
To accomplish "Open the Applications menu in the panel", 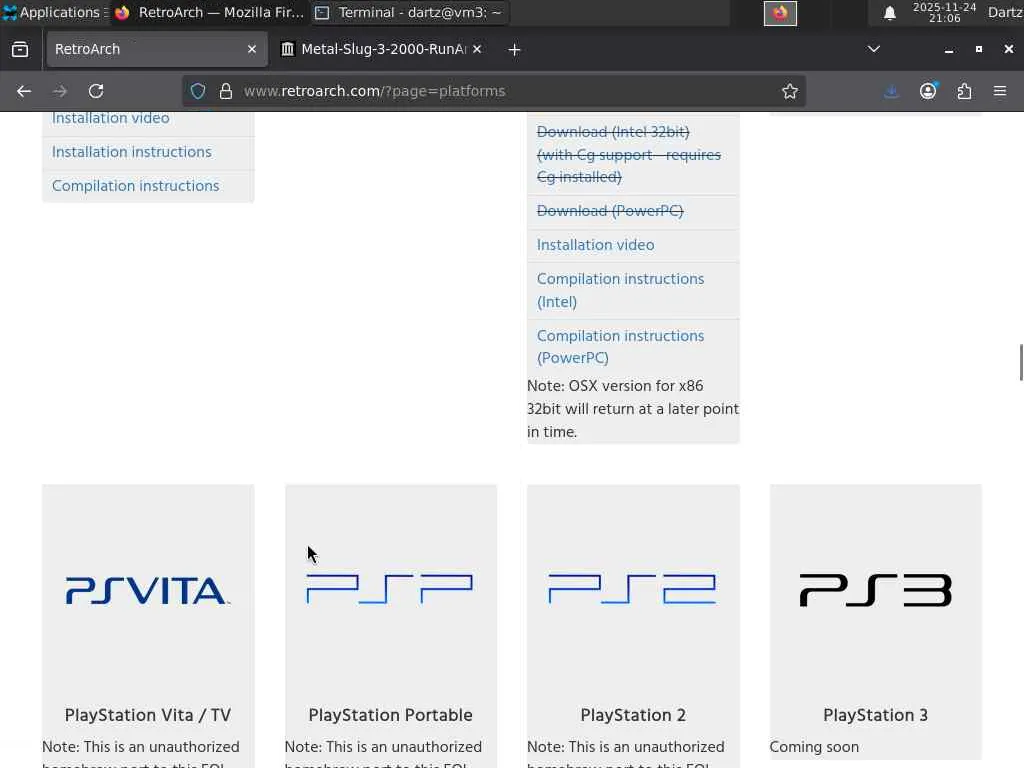I will coord(55,12).
